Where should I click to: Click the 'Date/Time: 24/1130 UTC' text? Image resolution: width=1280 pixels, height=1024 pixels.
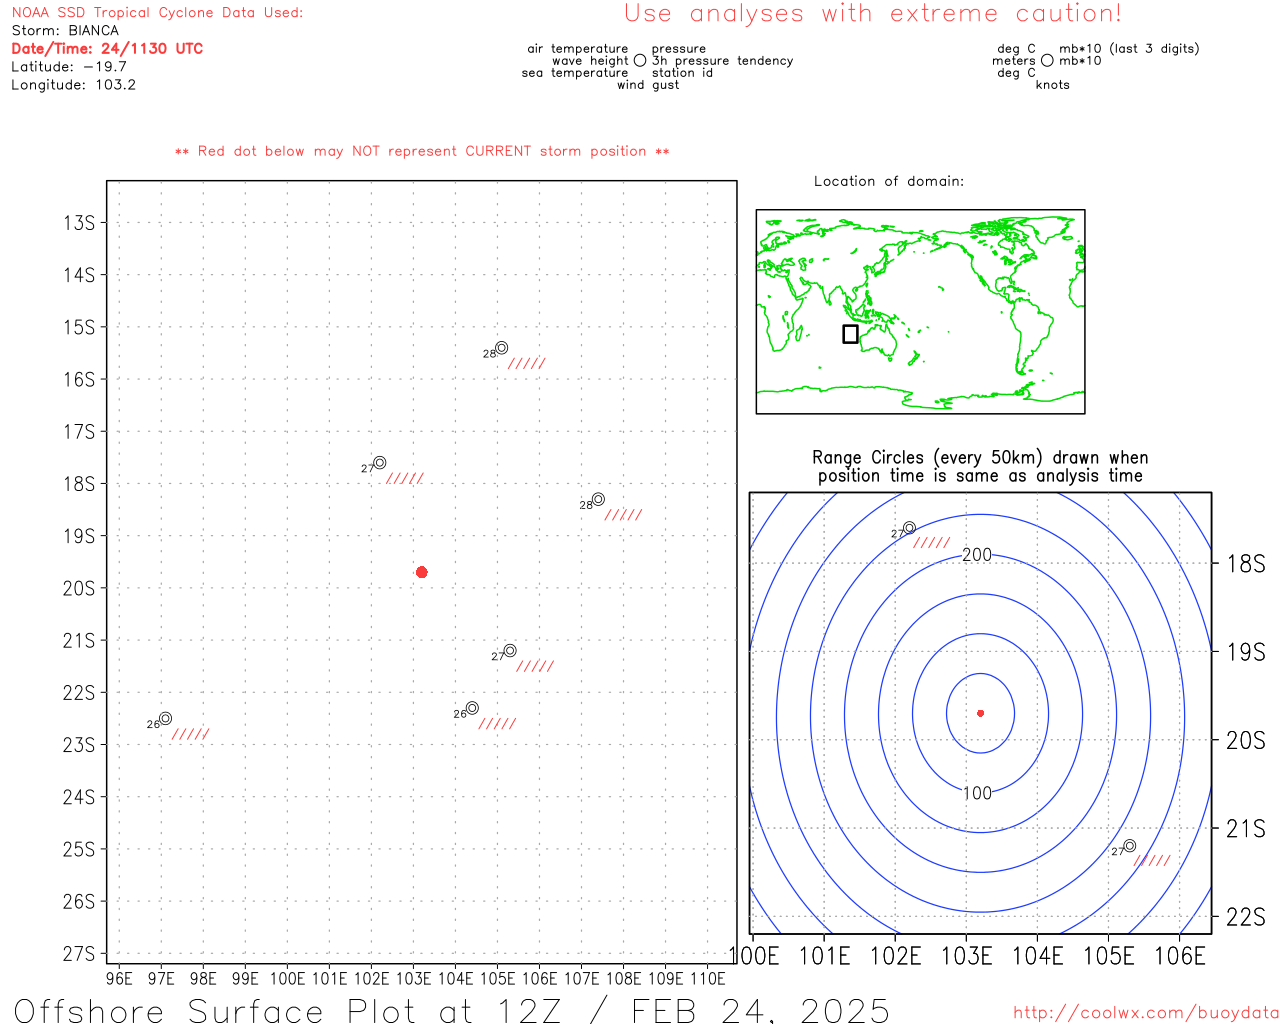pyautogui.click(x=107, y=49)
